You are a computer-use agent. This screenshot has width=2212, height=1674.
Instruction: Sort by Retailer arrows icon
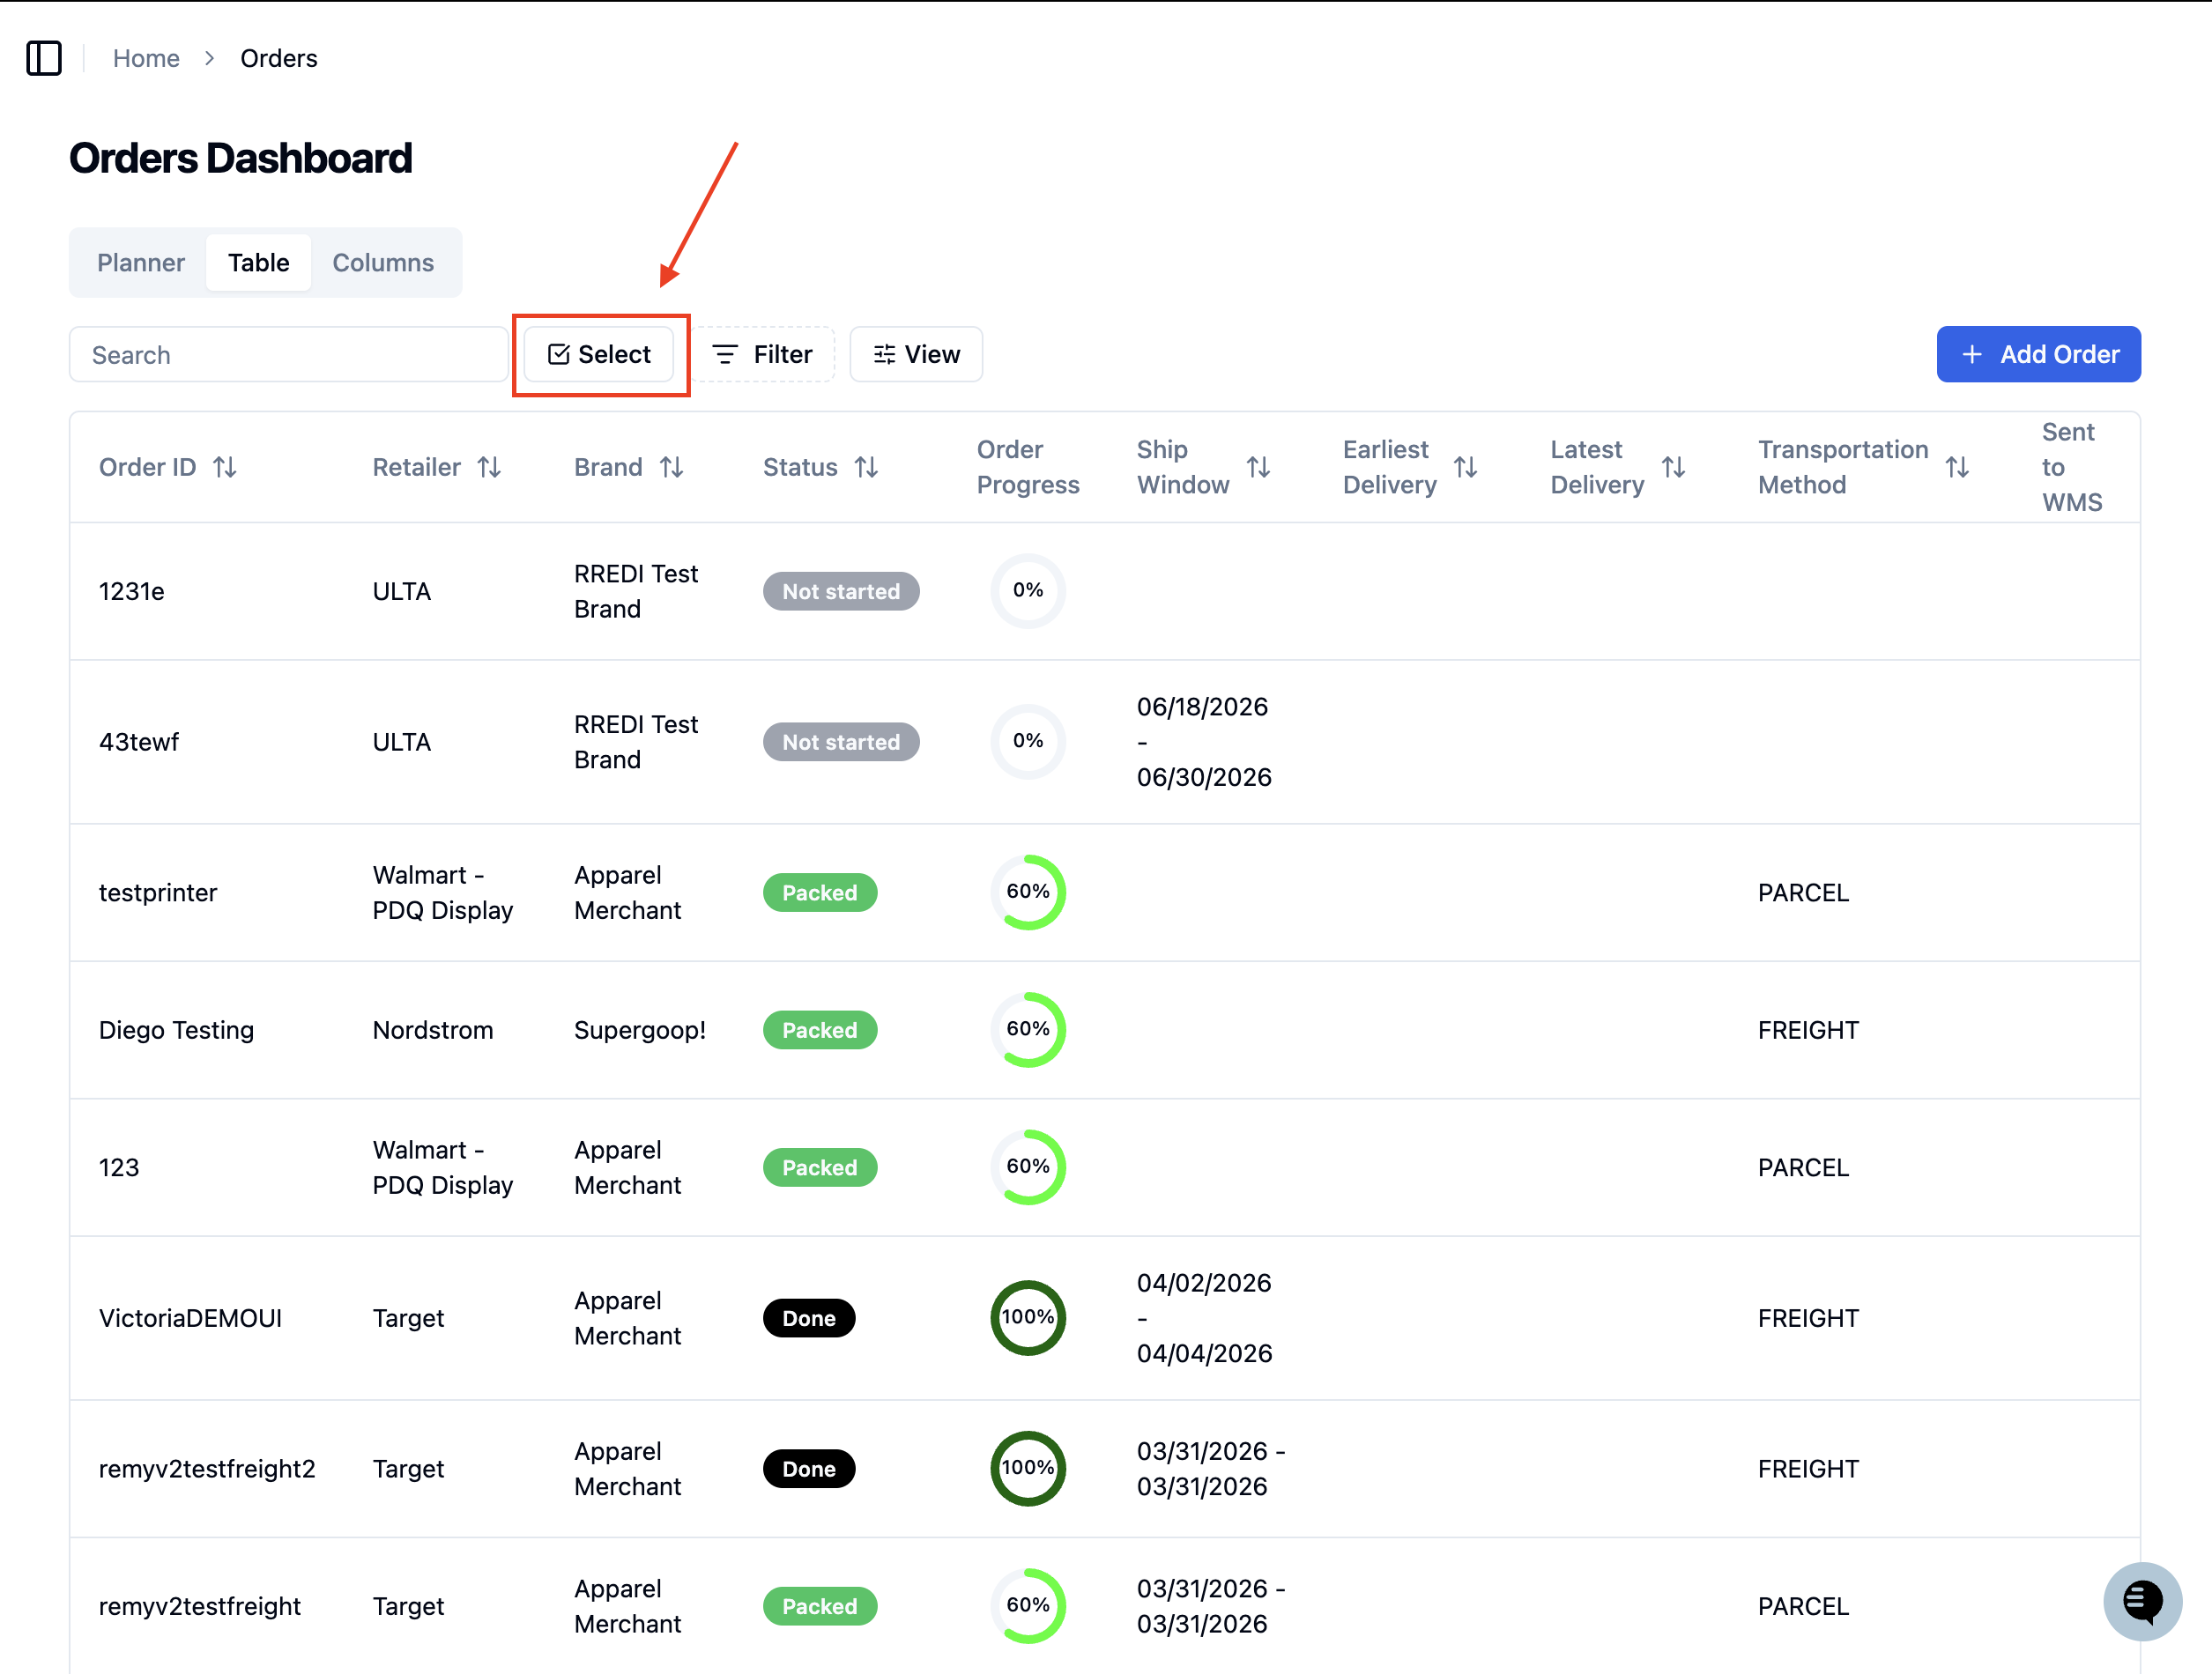pos(489,467)
